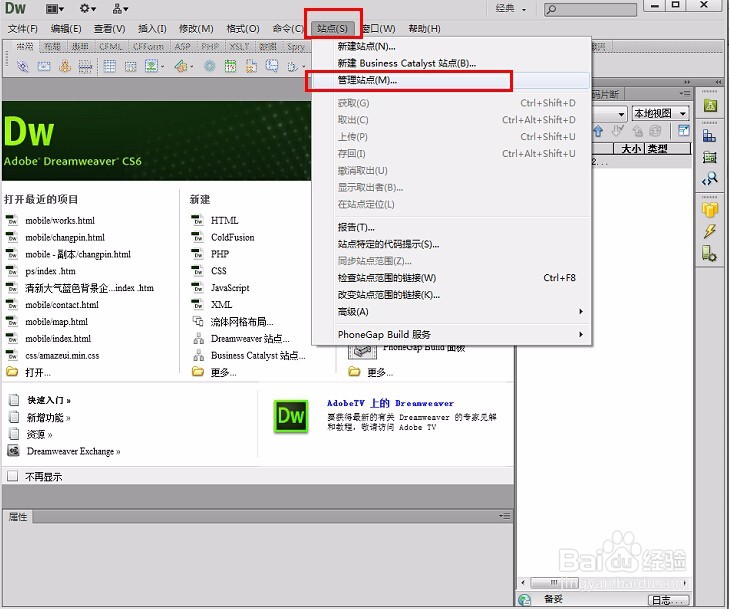This screenshot has height=609, width=729.
Task: Click the comment icon in Insert toolbar
Action: coord(272,66)
